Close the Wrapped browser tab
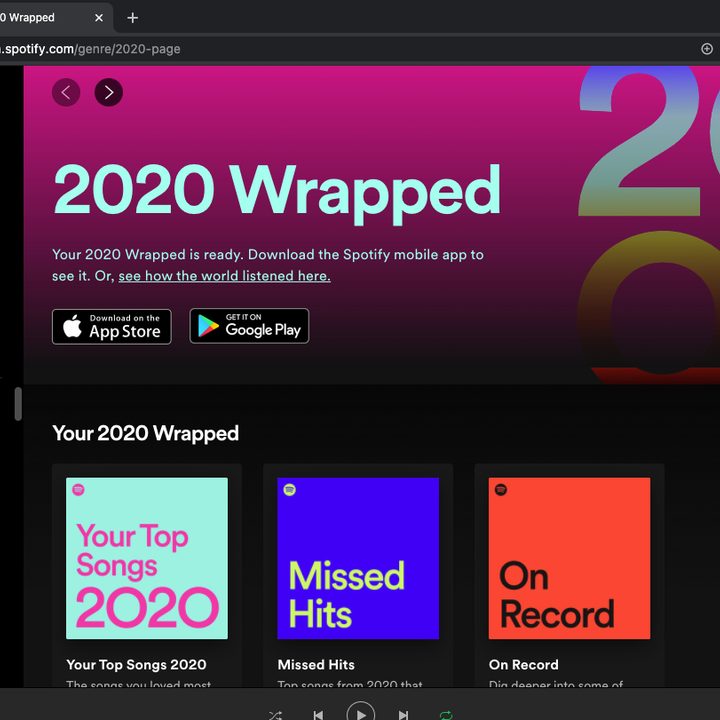Viewport: 720px width, 720px height. 99,18
